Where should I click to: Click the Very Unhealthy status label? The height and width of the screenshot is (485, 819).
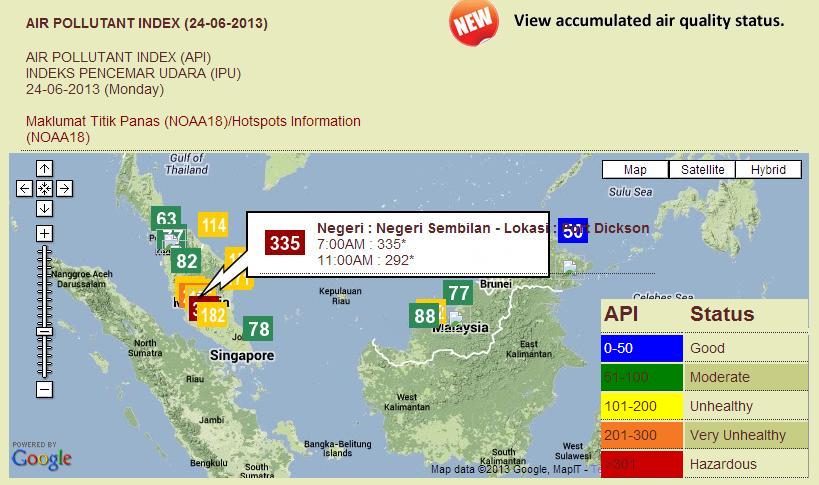tap(738, 435)
